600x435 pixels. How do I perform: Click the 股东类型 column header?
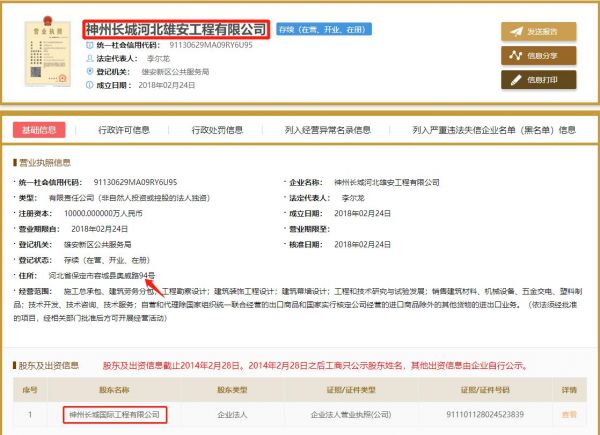tap(232, 390)
